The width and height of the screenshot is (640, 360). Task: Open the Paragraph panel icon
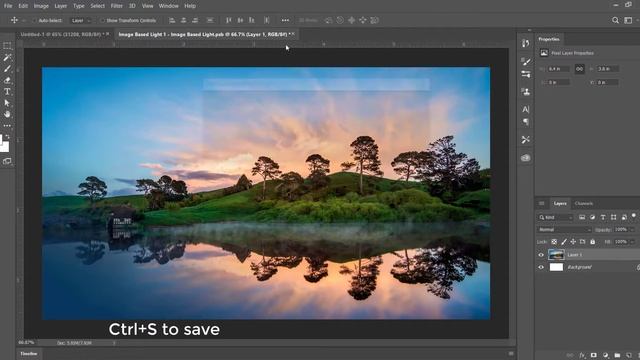(526, 122)
